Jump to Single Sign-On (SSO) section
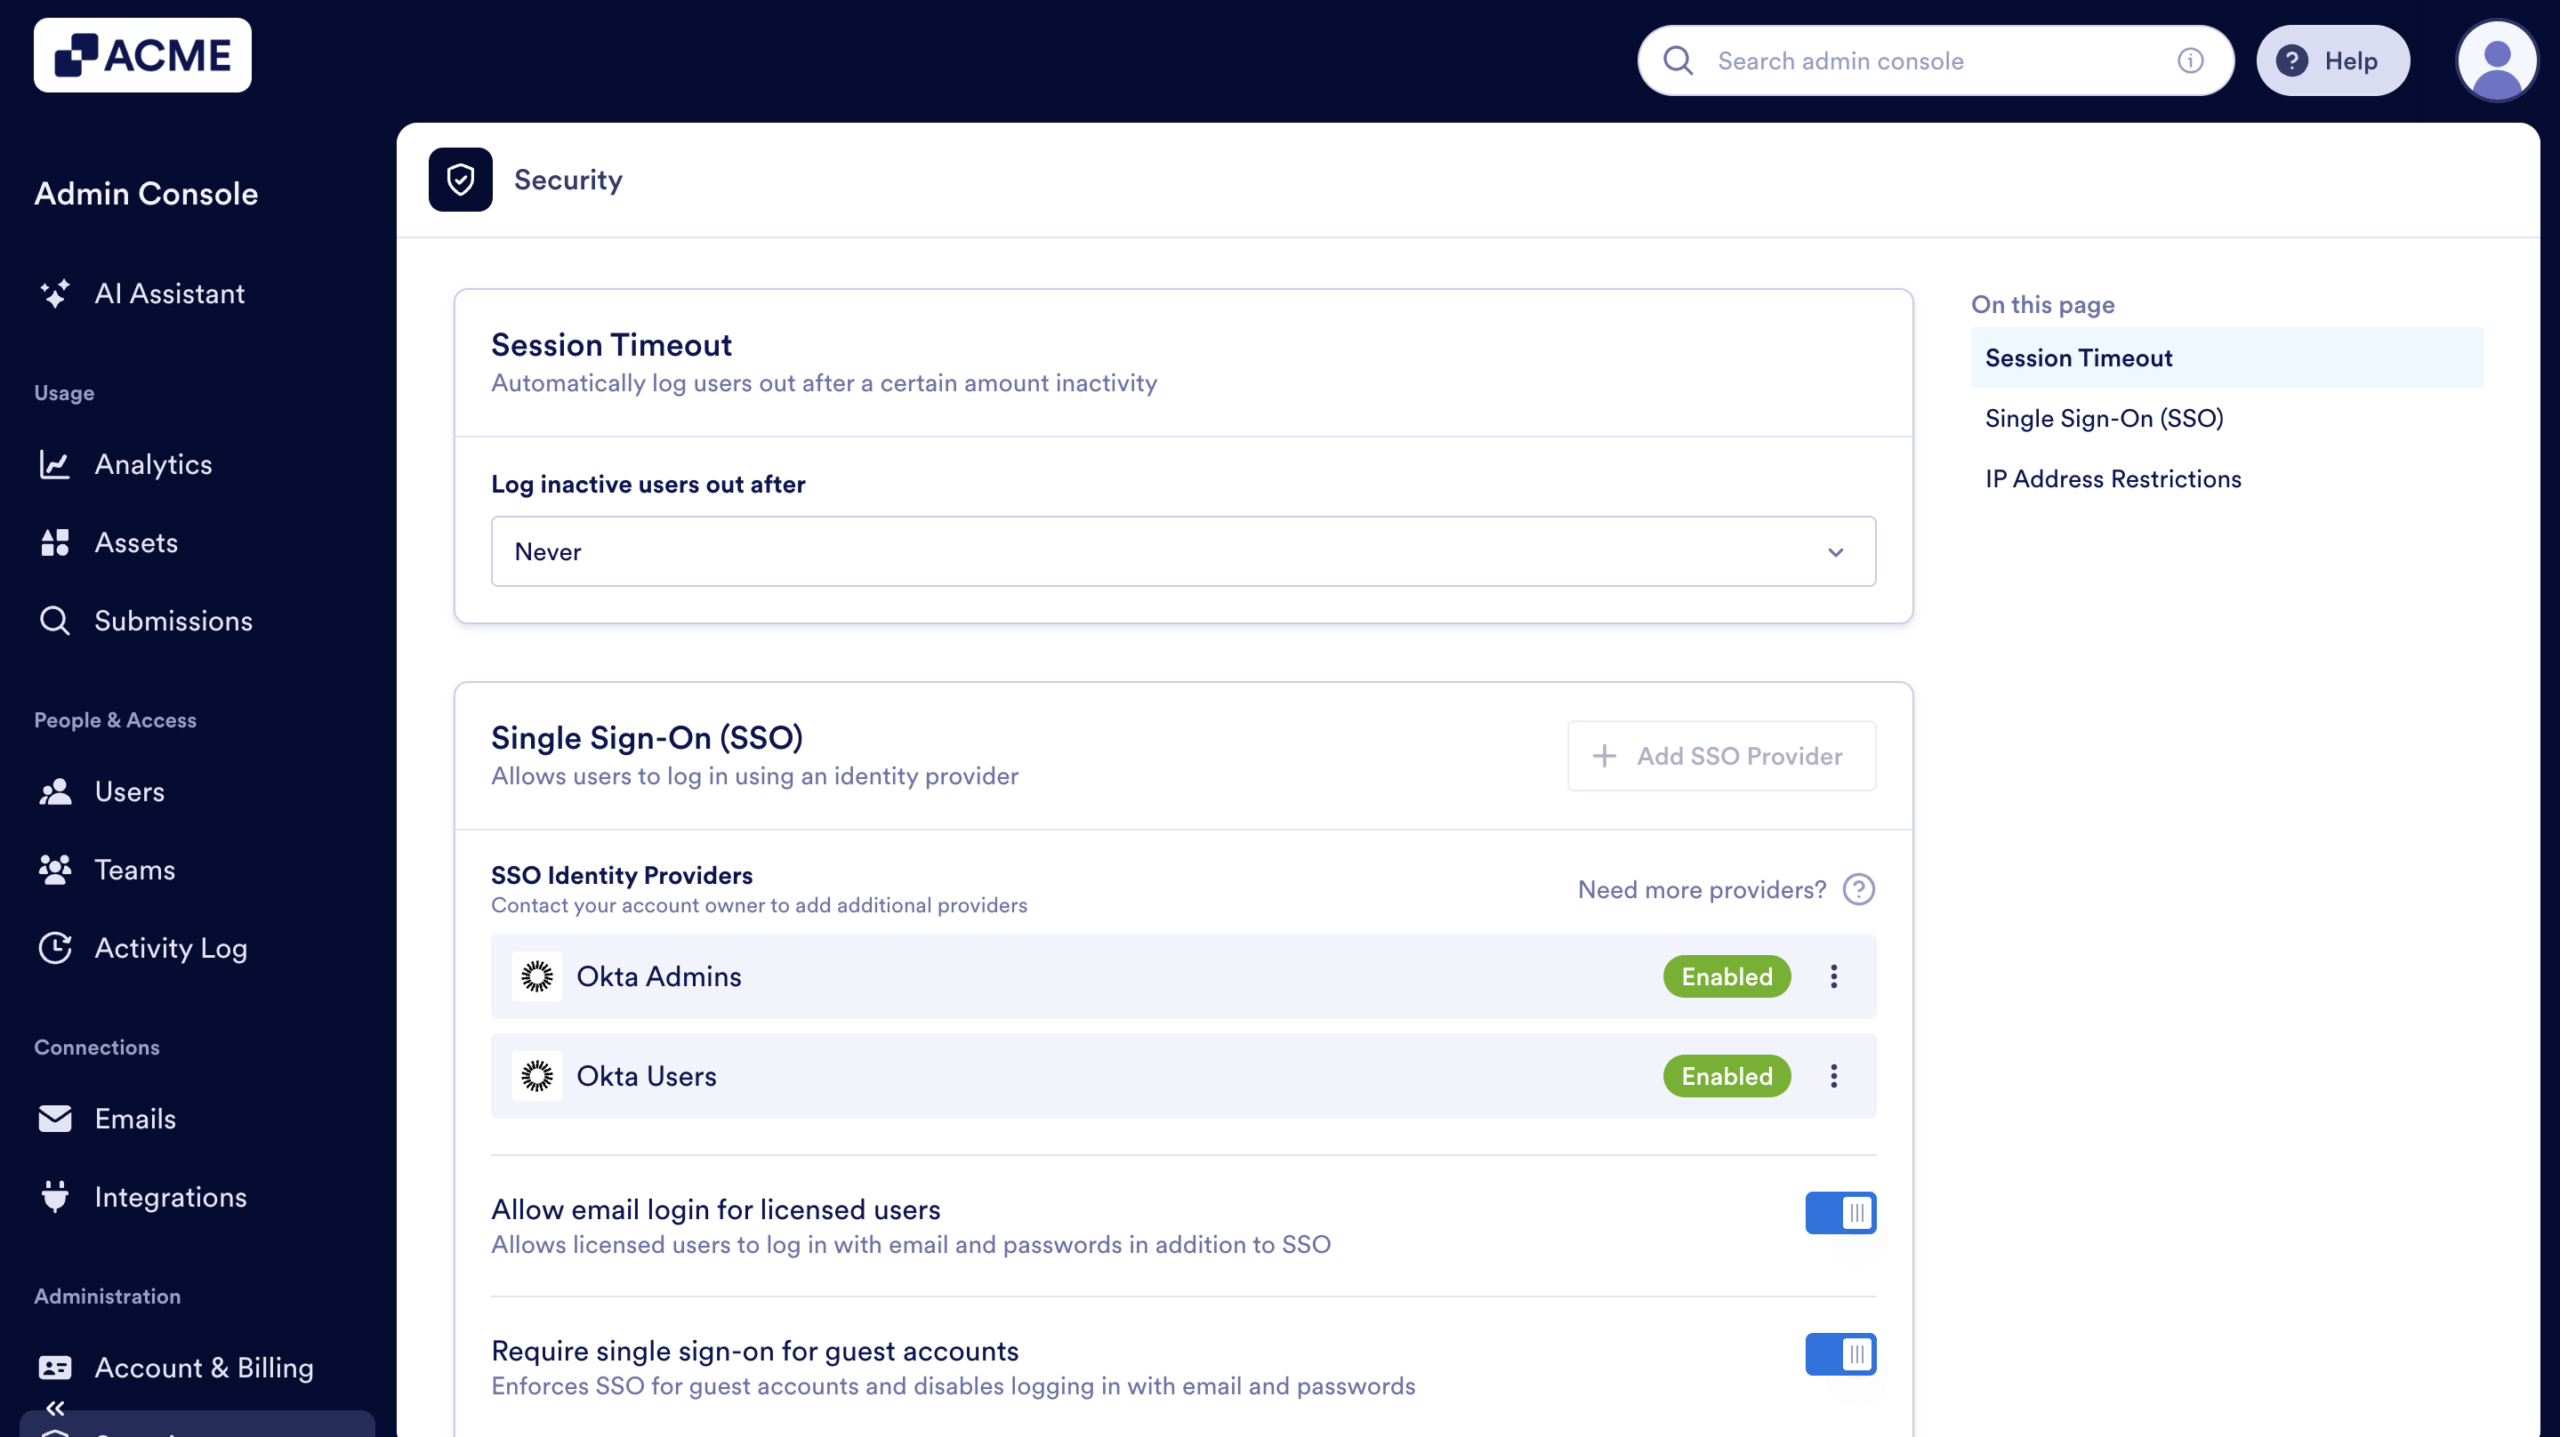This screenshot has height=1437, width=2560. tap(2104, 419)
